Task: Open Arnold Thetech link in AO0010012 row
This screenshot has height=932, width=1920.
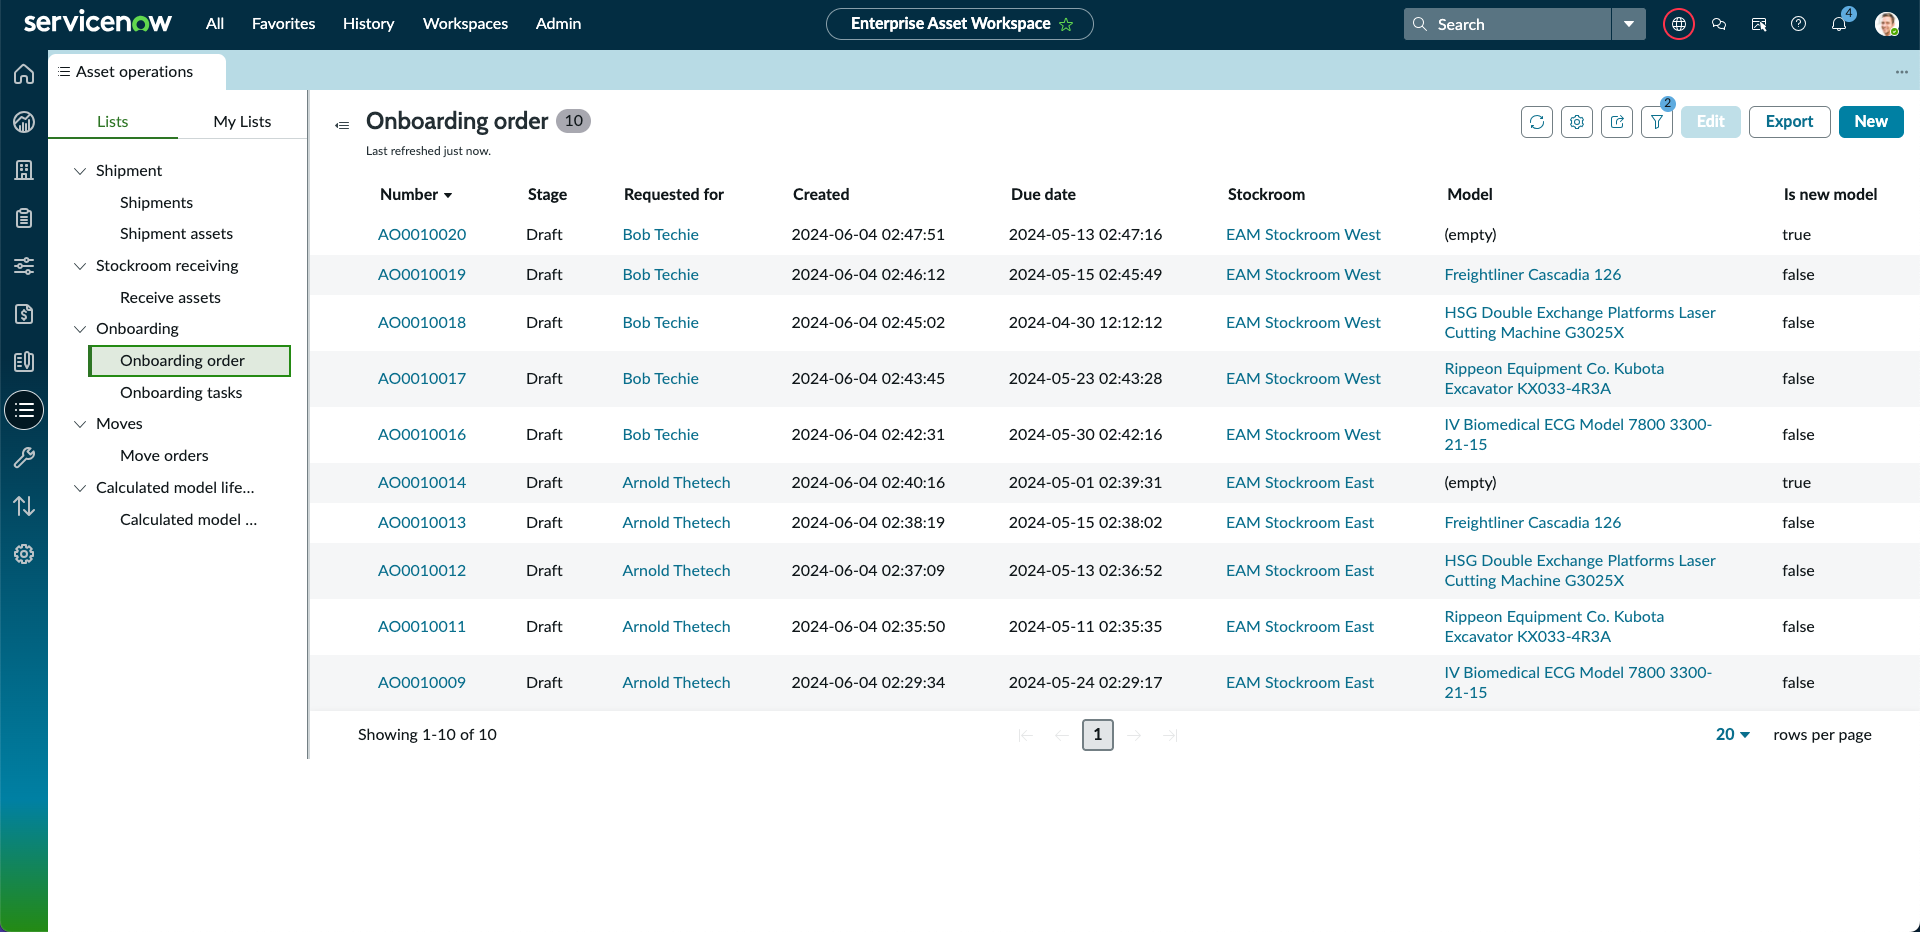Action: point(676,571)
